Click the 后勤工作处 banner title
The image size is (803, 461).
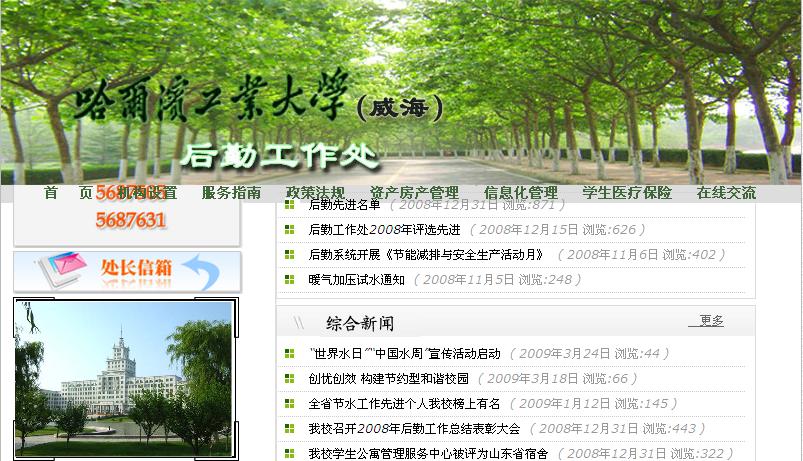pos(280,156)
